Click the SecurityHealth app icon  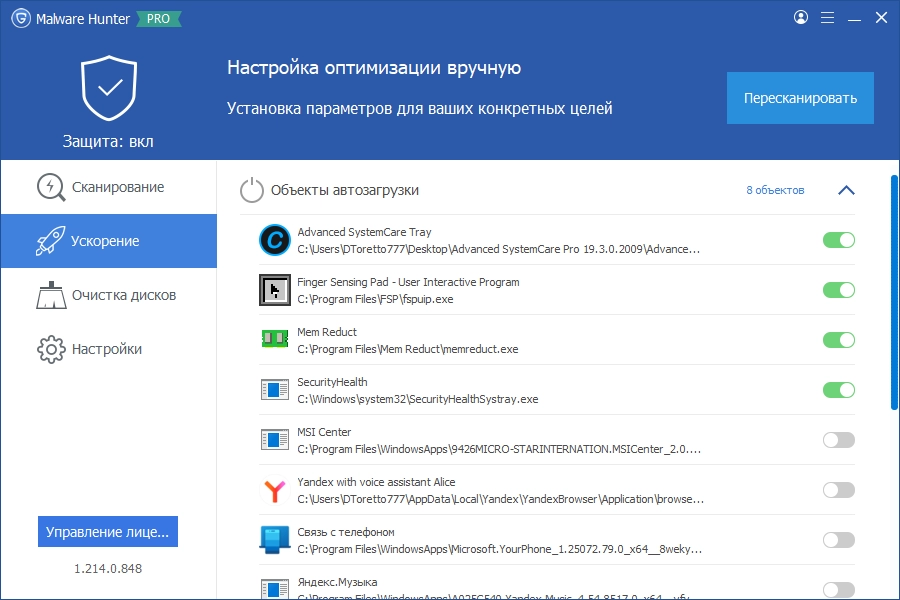(x=275, y=390)
